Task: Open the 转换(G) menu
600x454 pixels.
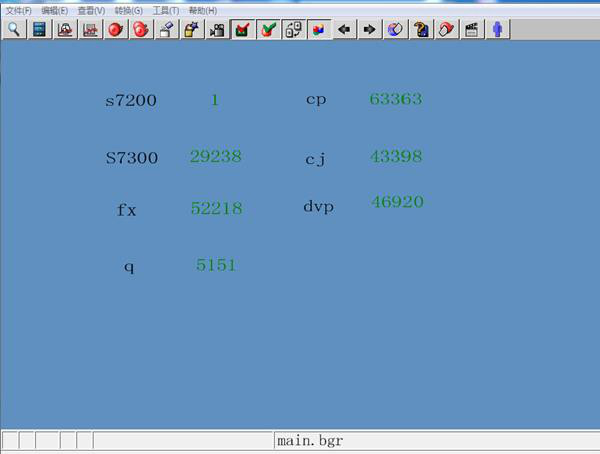Action: (x=129, y=11)
